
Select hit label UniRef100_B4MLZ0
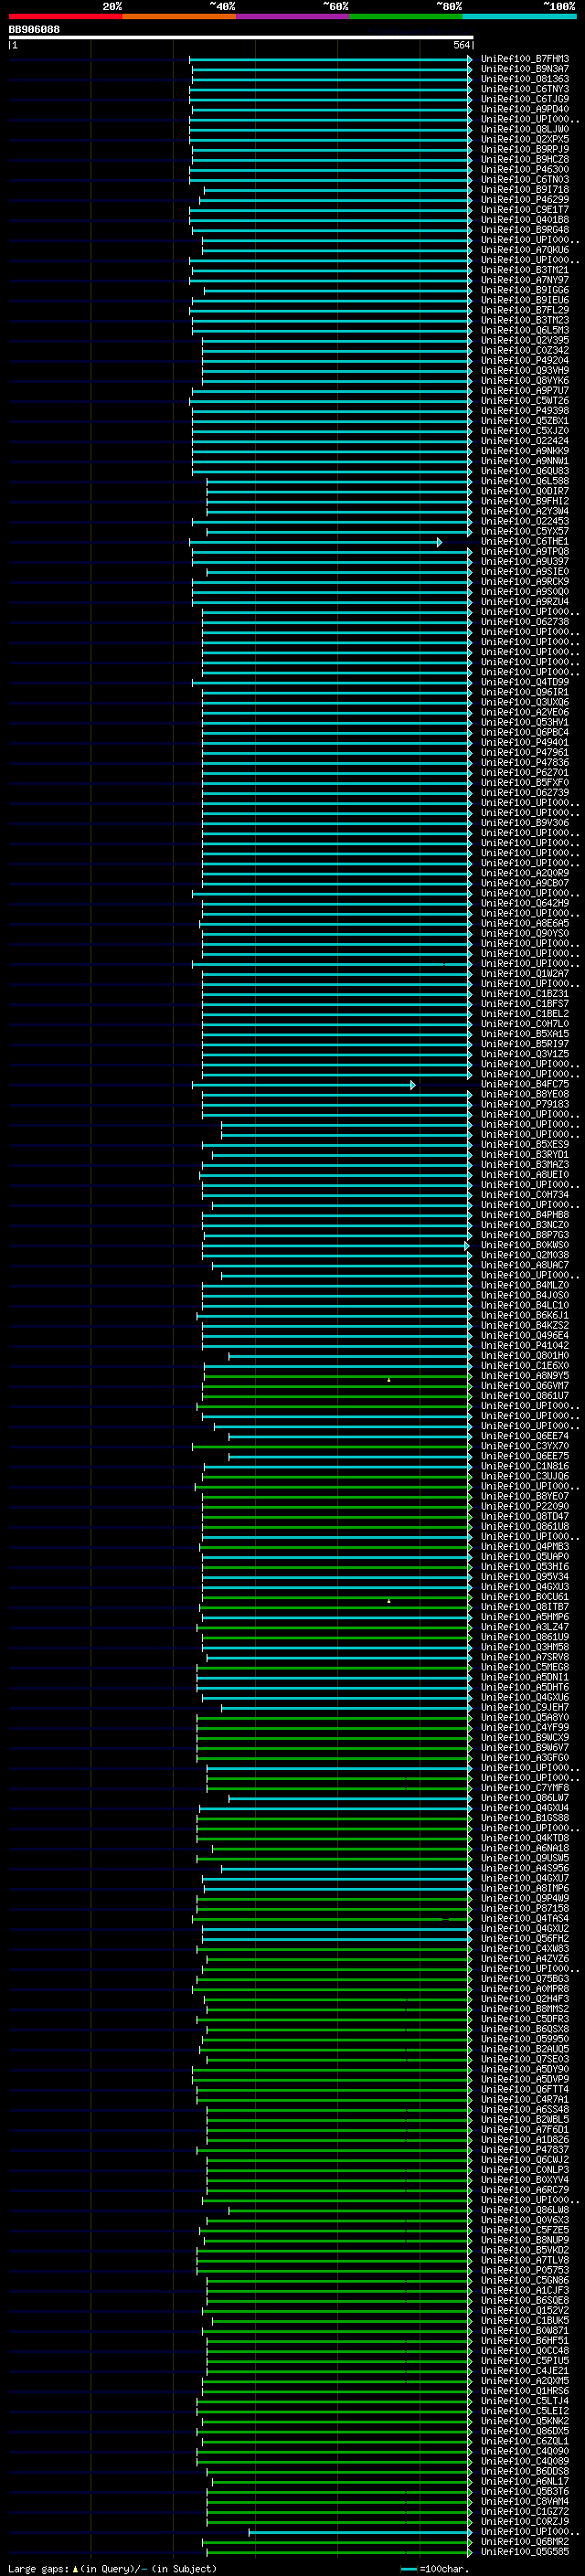click(524, 1286)
